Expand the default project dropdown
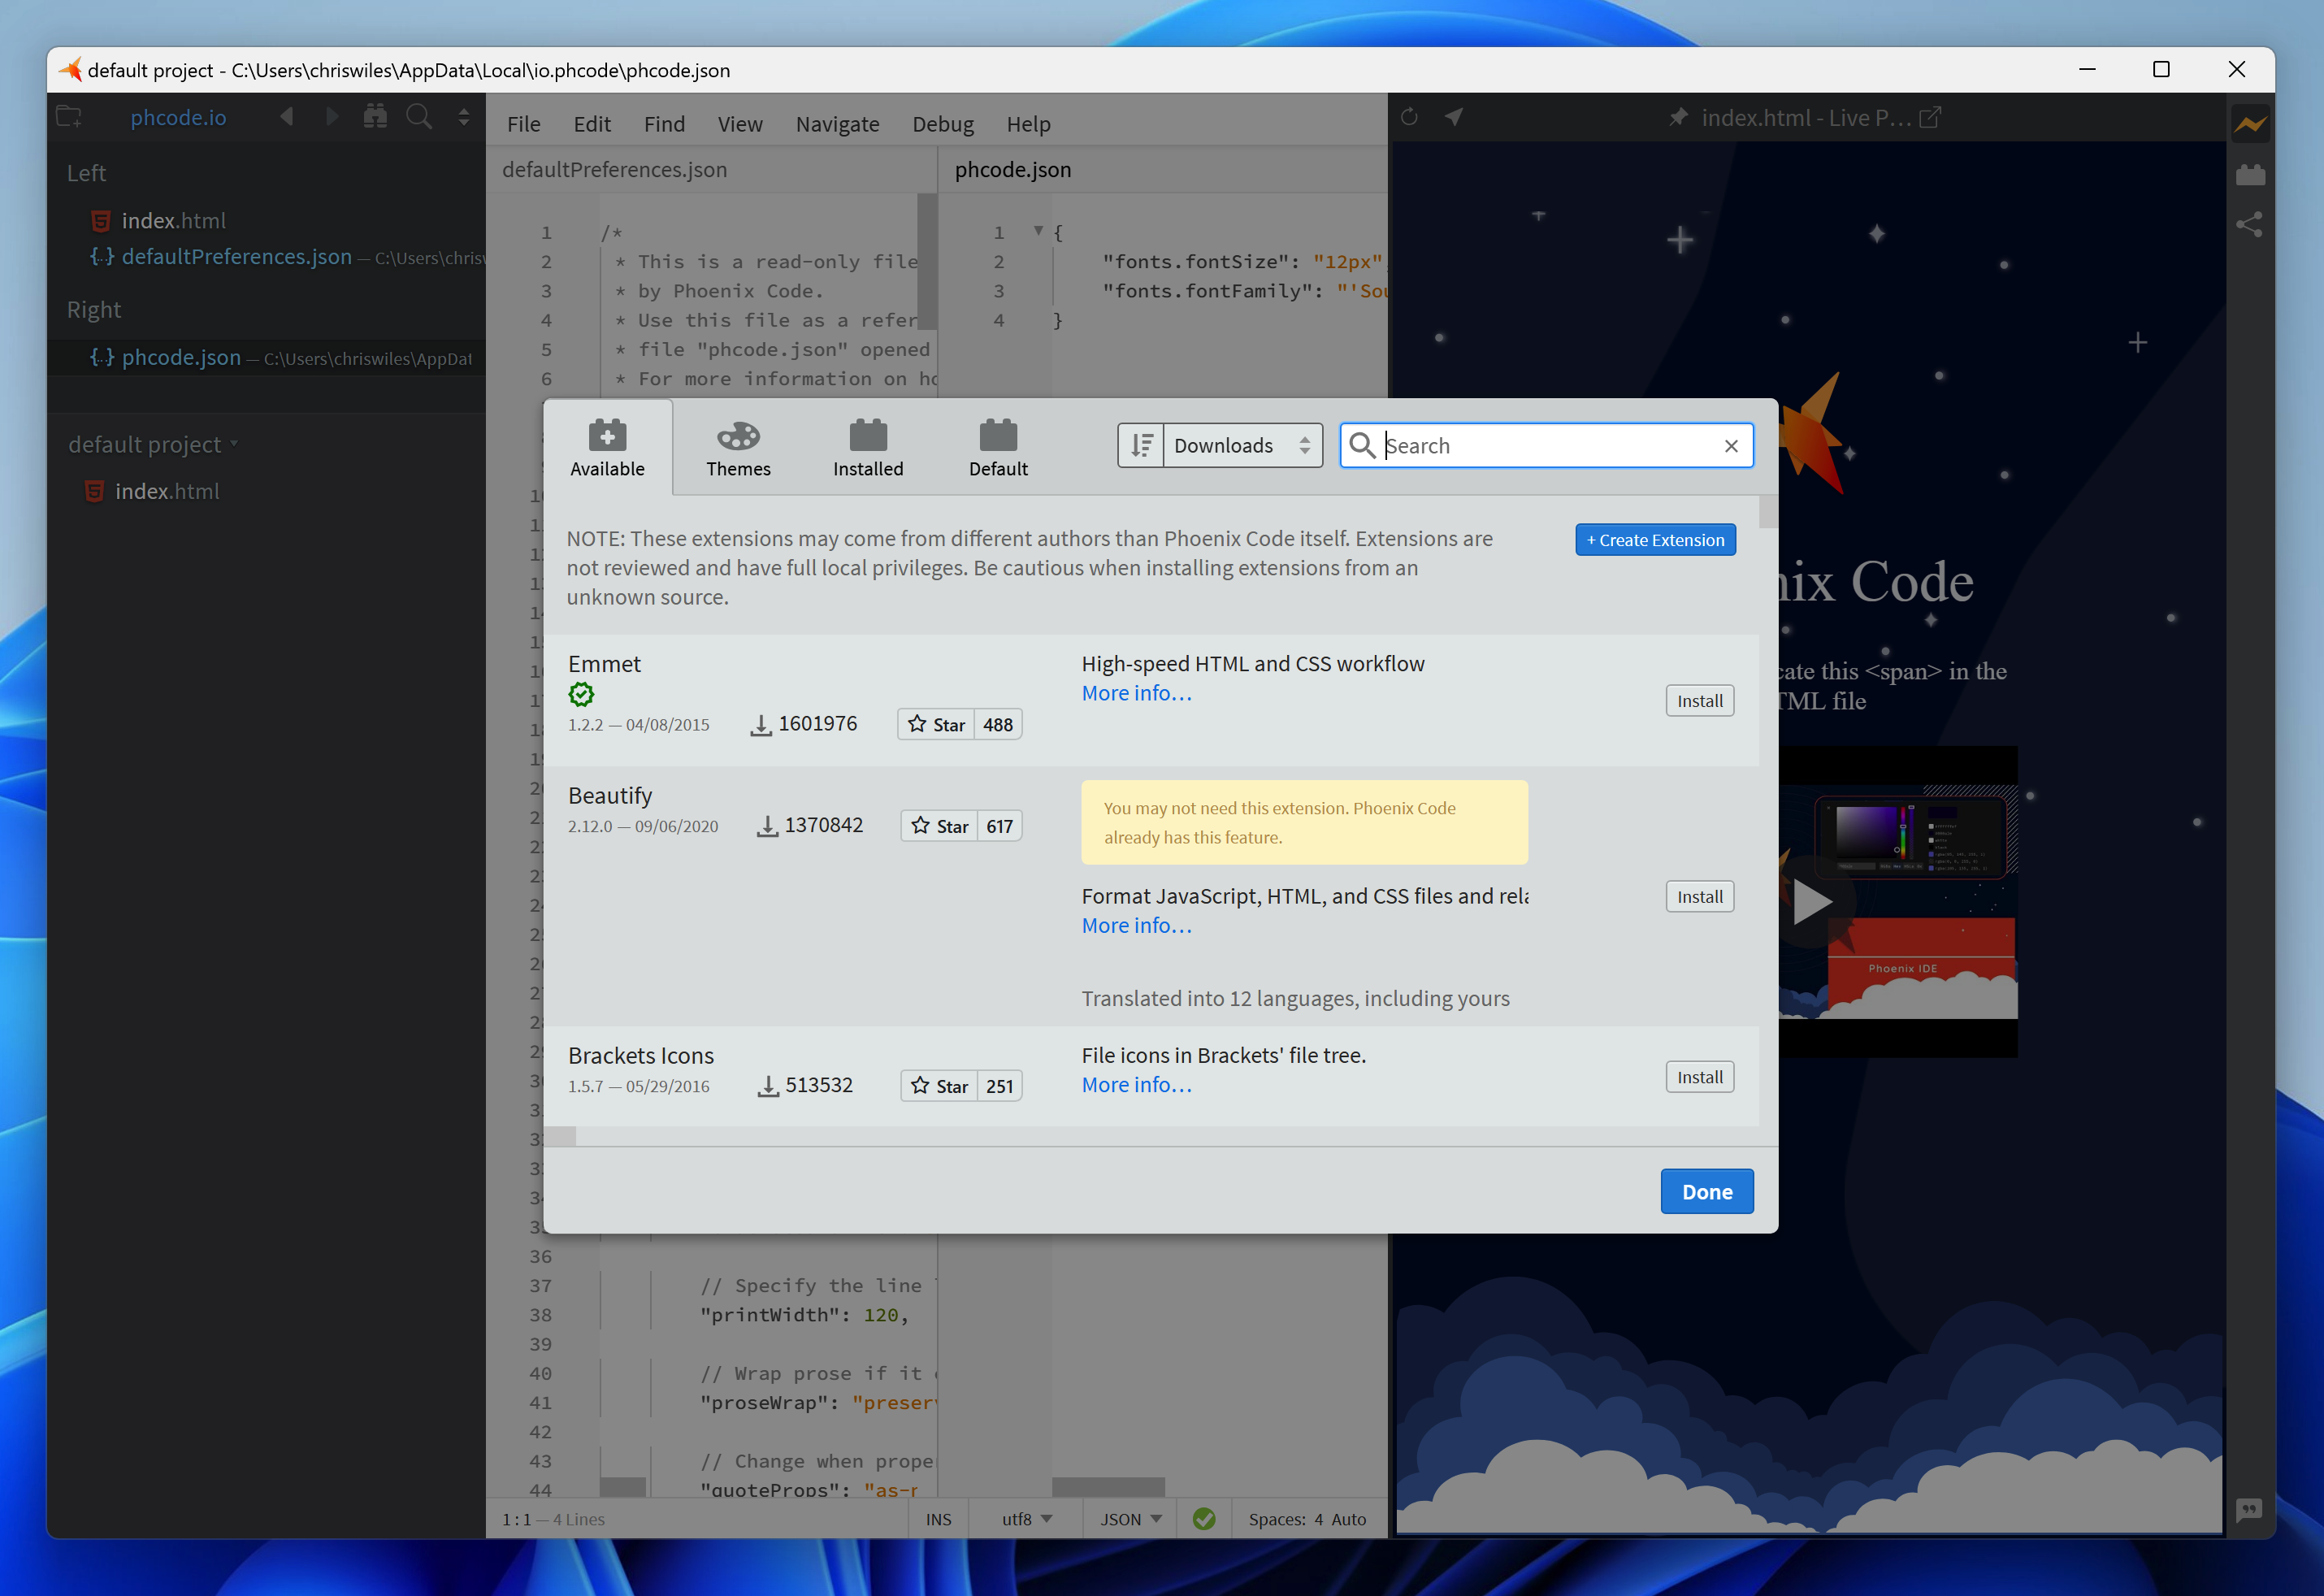Image resolution: width=2324 pixels, height=1596 pixels. [153, 444]
